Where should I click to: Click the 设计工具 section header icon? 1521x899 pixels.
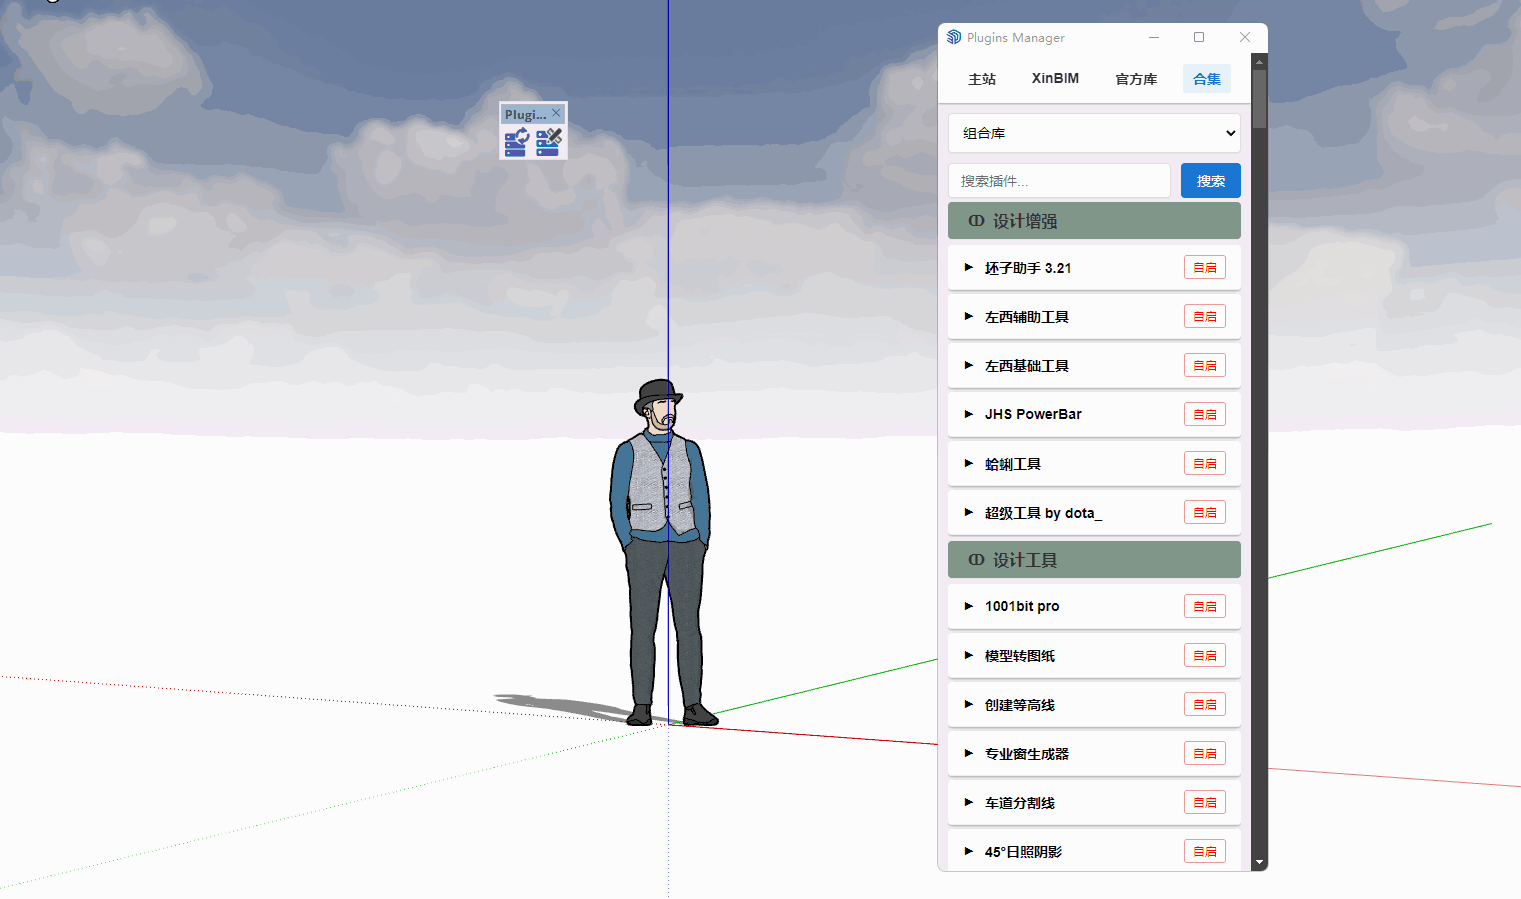click(x=976, y=560)
